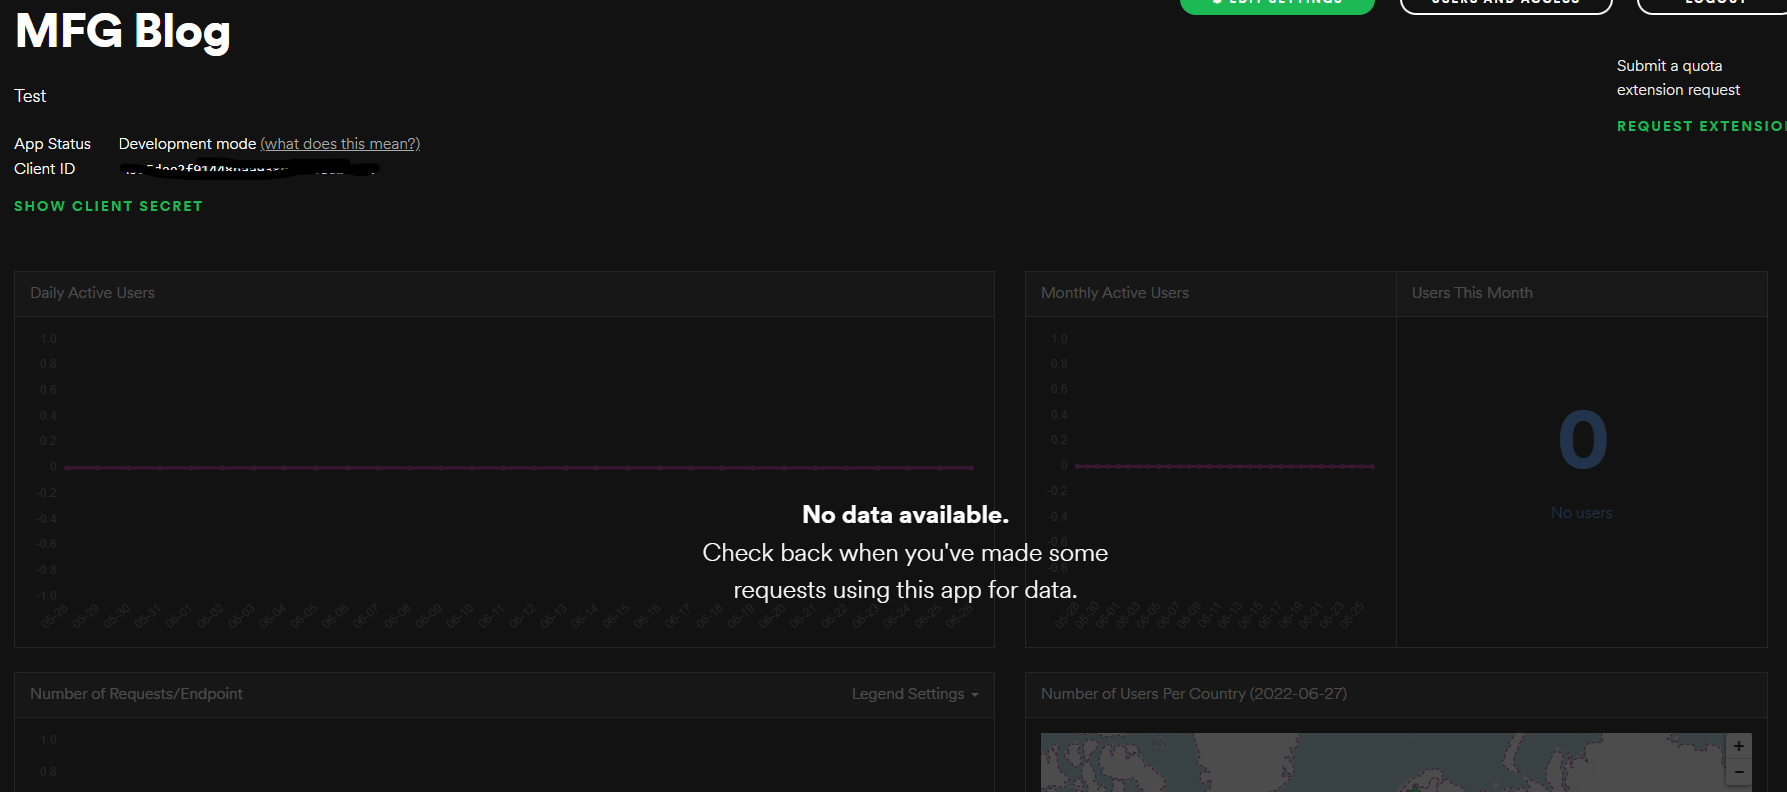Image resolution: width=1787 pixels, height=792 pixels.
Task: Click the MFG Blog app title
Action: pos(123,32)
